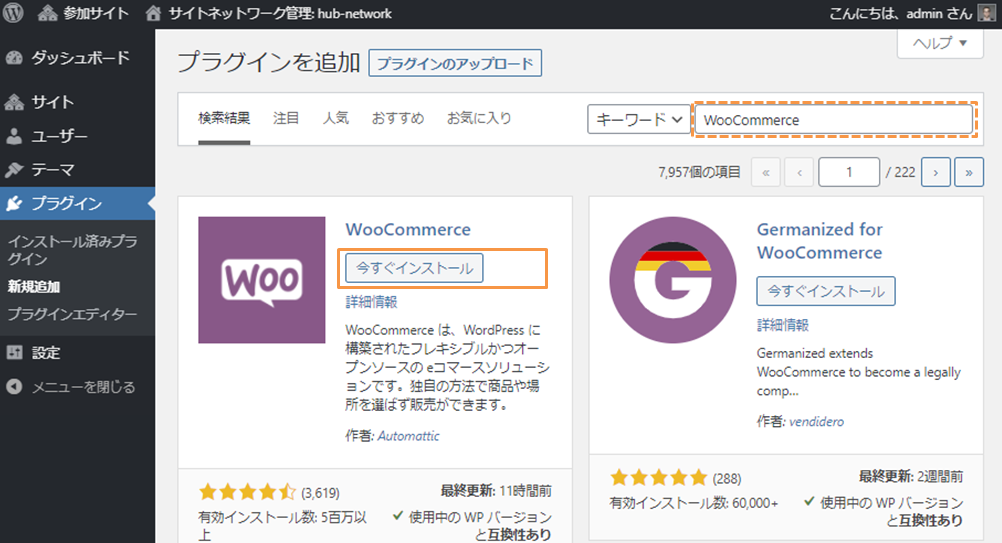The image size is (1002, 543).
Task: Click プラグインのアップロード button
Action: point(455,63)
